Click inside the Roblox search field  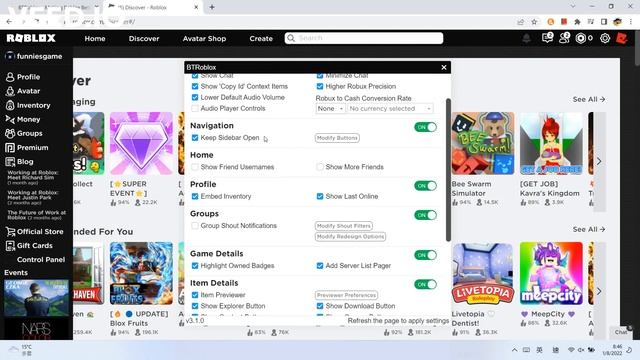coord(364,38)
